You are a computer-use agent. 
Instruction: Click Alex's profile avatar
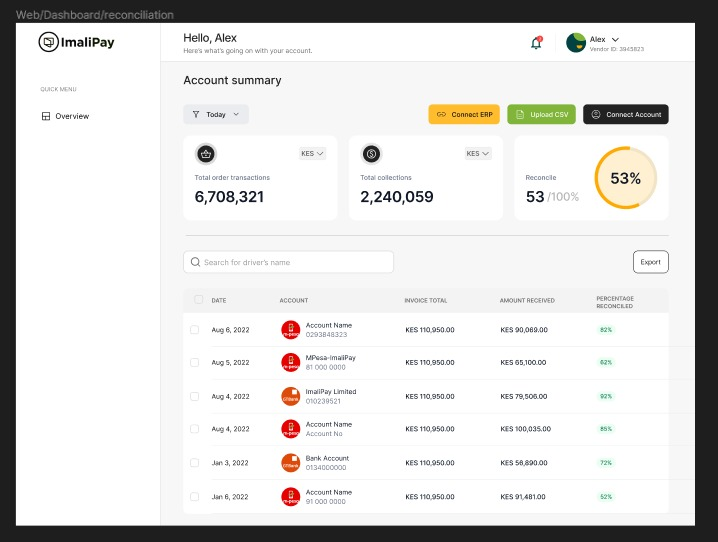tap(576, 43)
